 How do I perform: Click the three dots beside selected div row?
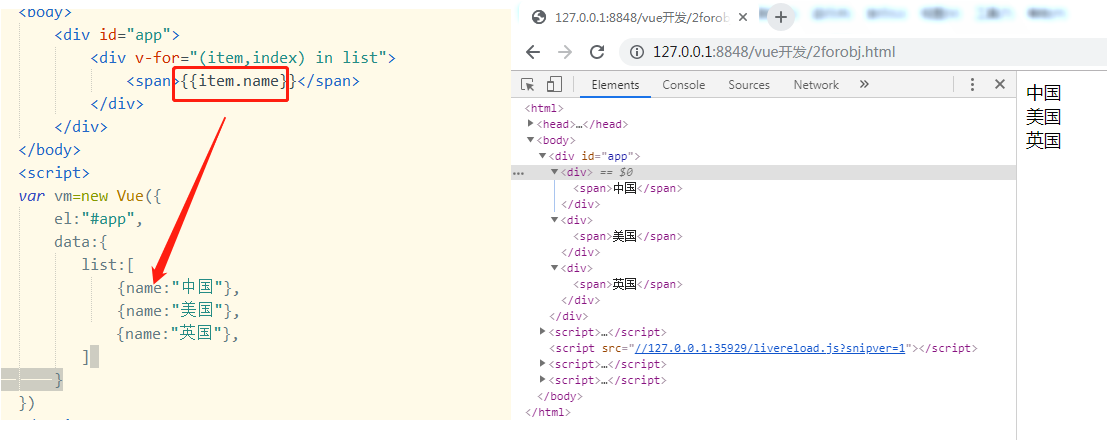[x=518, y=172]
